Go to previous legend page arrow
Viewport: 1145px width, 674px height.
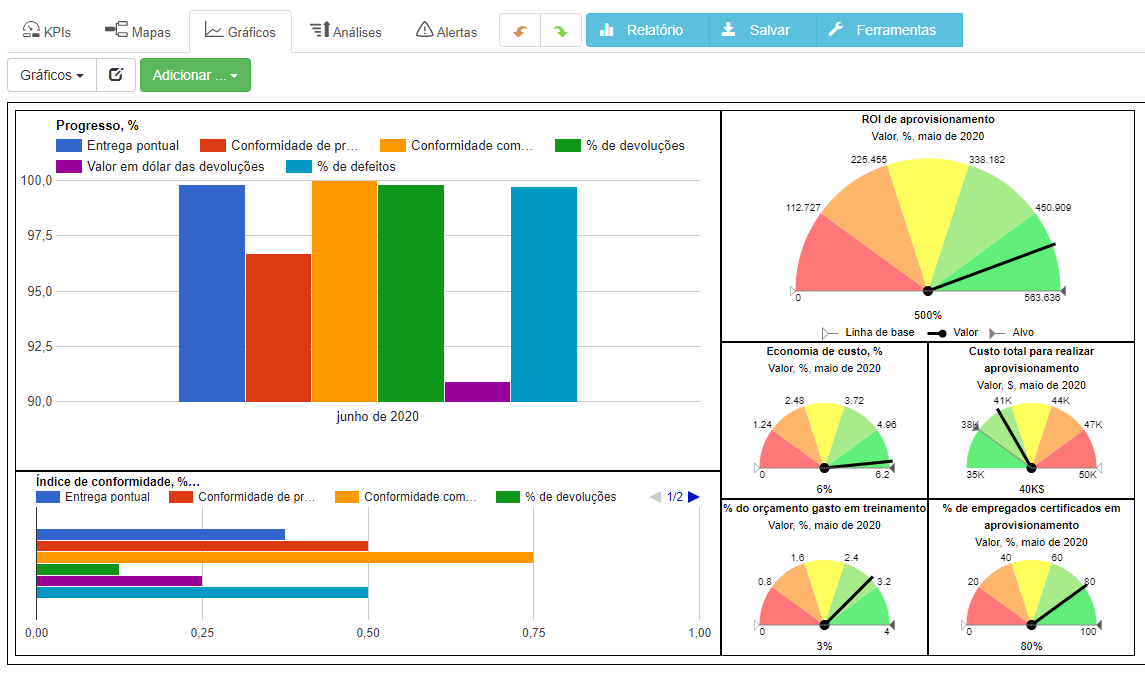coord(655,497)
